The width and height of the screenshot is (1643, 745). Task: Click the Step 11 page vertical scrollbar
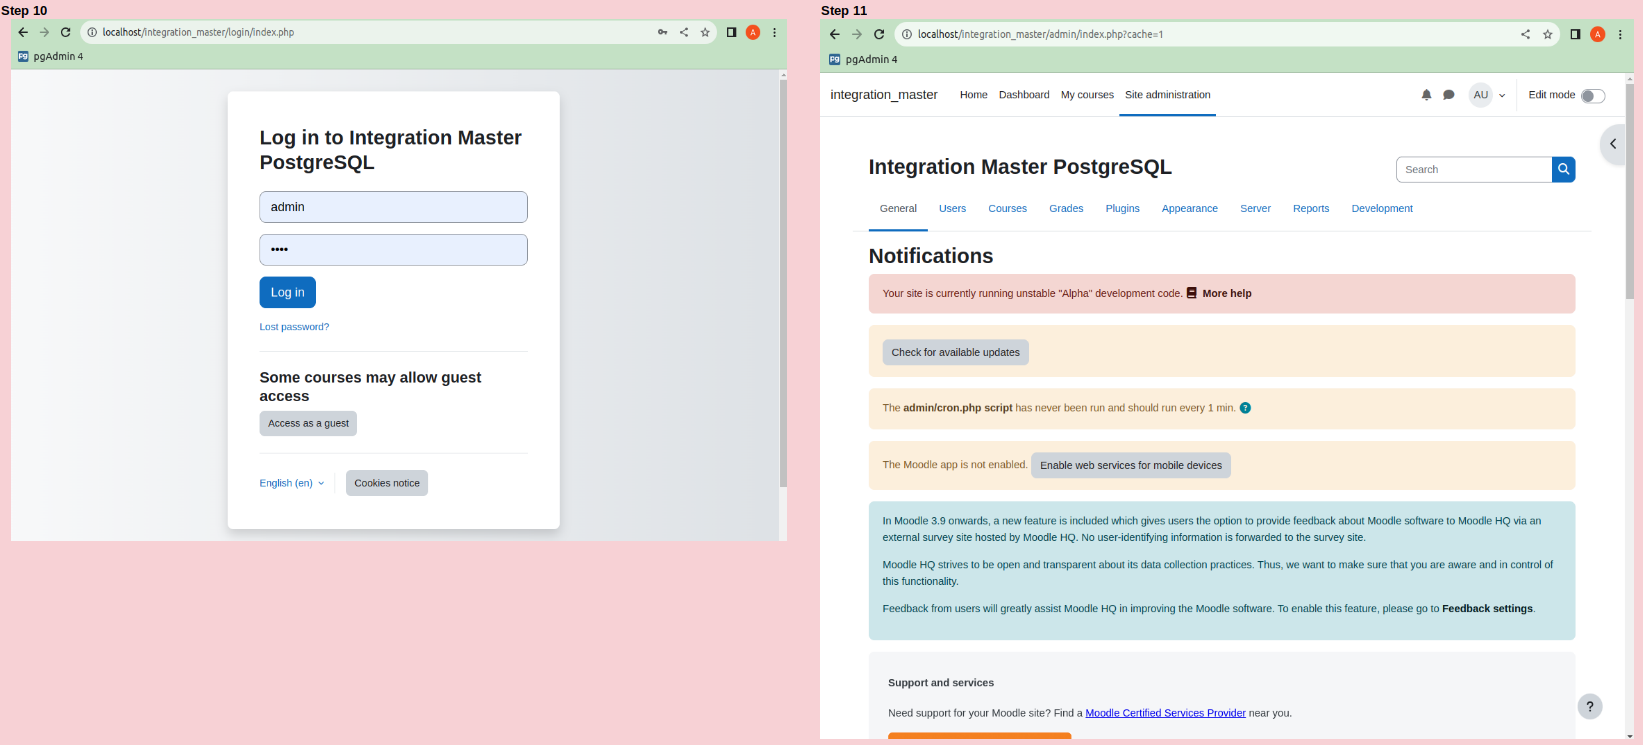click(1630, 190)
